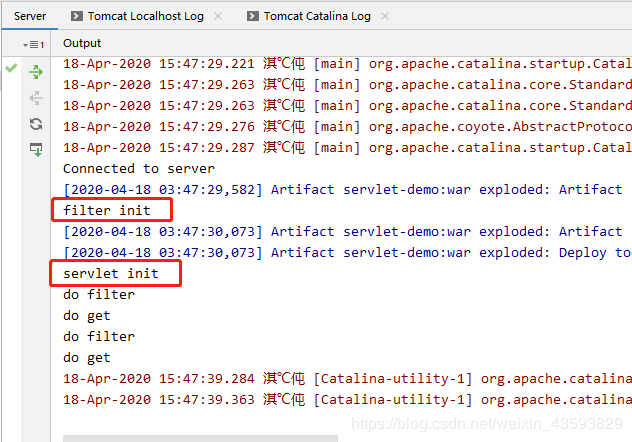Image resolution: width=632 pixels, height=442 pixels.
Task: Click the Refresh deployment status icon
Action: pyautogui.click(x=36, y=124)
